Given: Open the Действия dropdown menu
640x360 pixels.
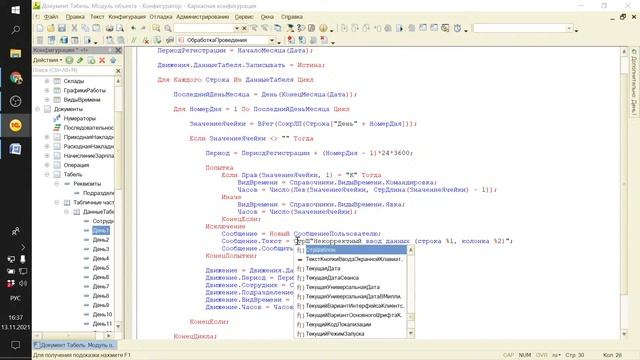Looking at the screenshot, I should click(x=48, y=60).
